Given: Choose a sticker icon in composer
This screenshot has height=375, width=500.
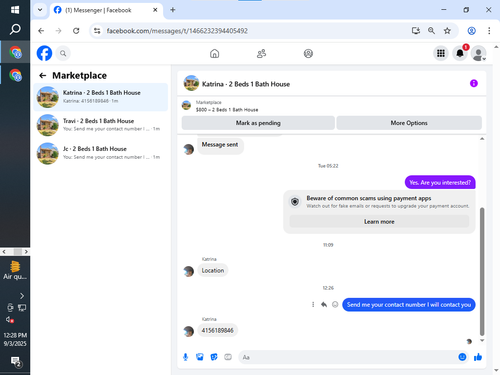Looking at the screenshot, I should point(214,357).
